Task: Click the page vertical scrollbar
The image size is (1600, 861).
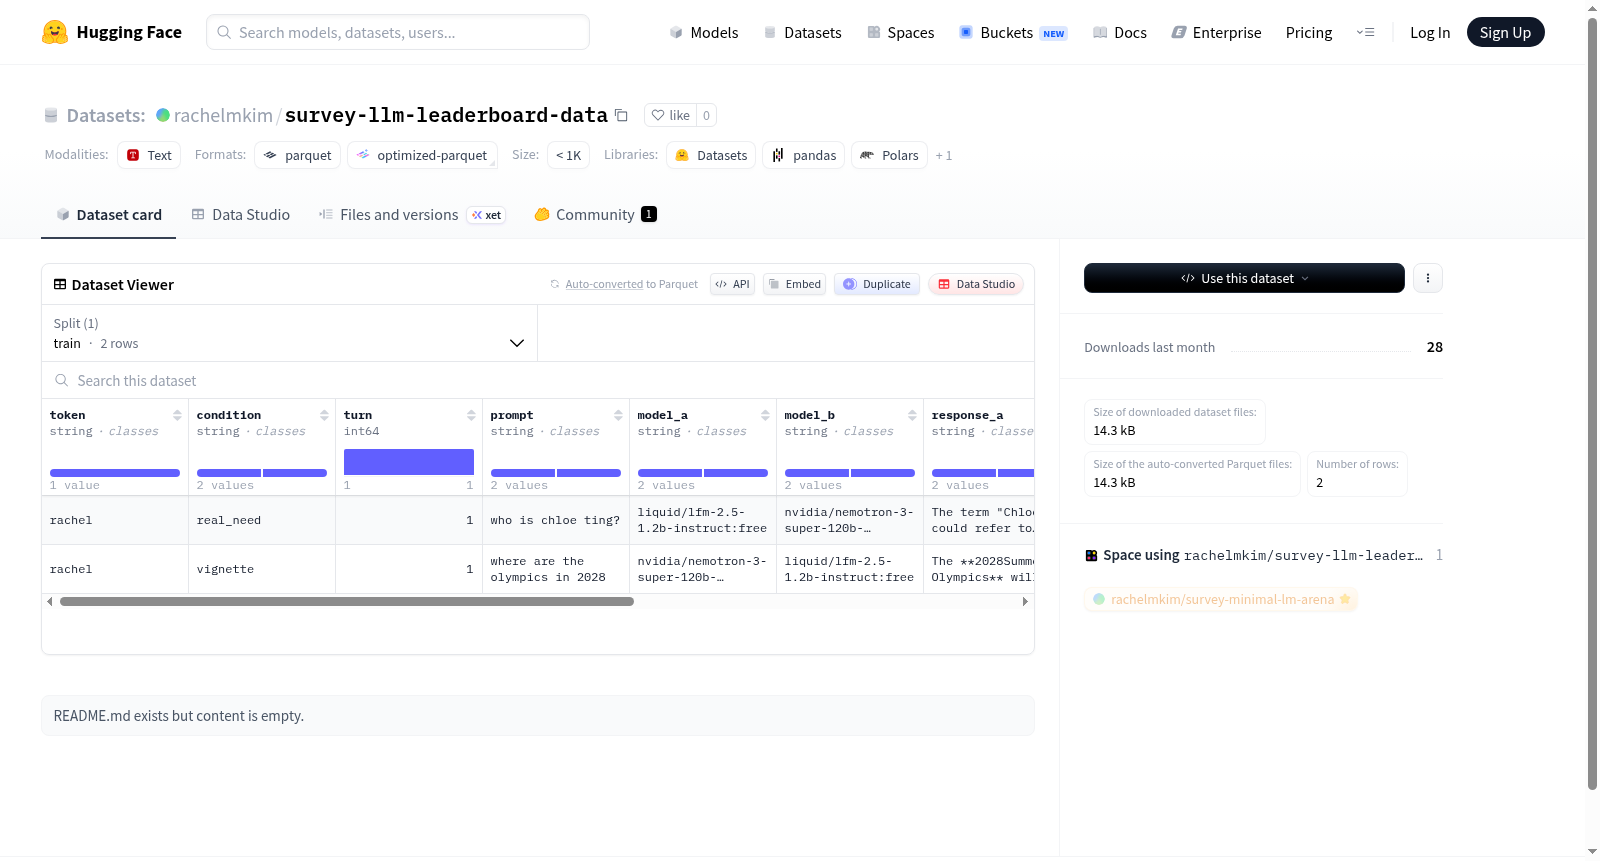Action: [1592, 403]
